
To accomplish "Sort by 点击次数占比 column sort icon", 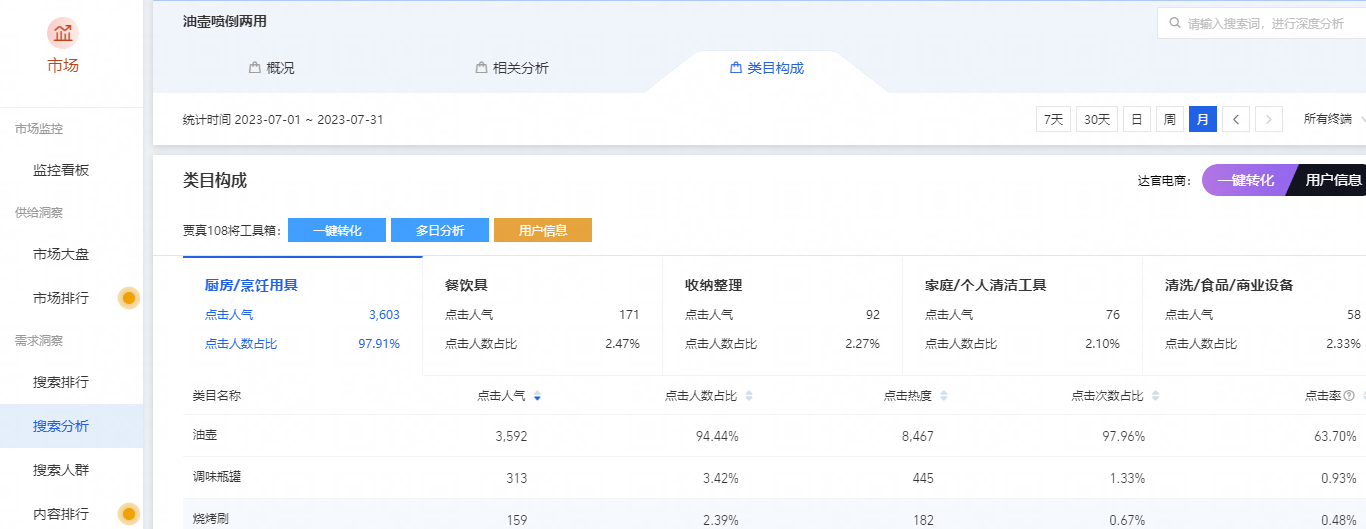I will 1156,396.
